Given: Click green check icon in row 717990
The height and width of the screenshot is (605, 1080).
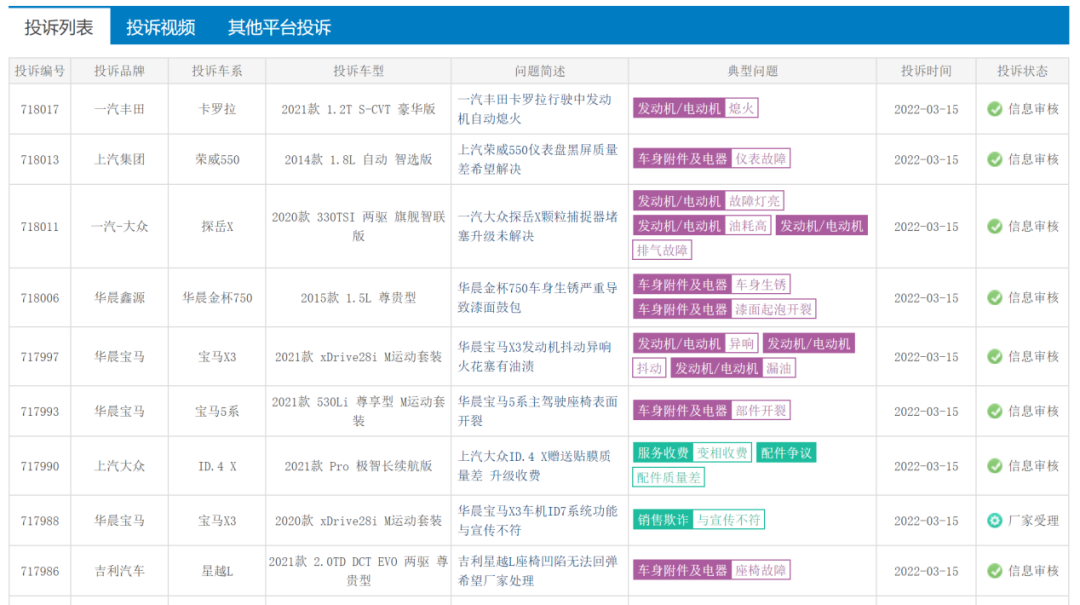Looking at the screenshot, I should [994, 466].
